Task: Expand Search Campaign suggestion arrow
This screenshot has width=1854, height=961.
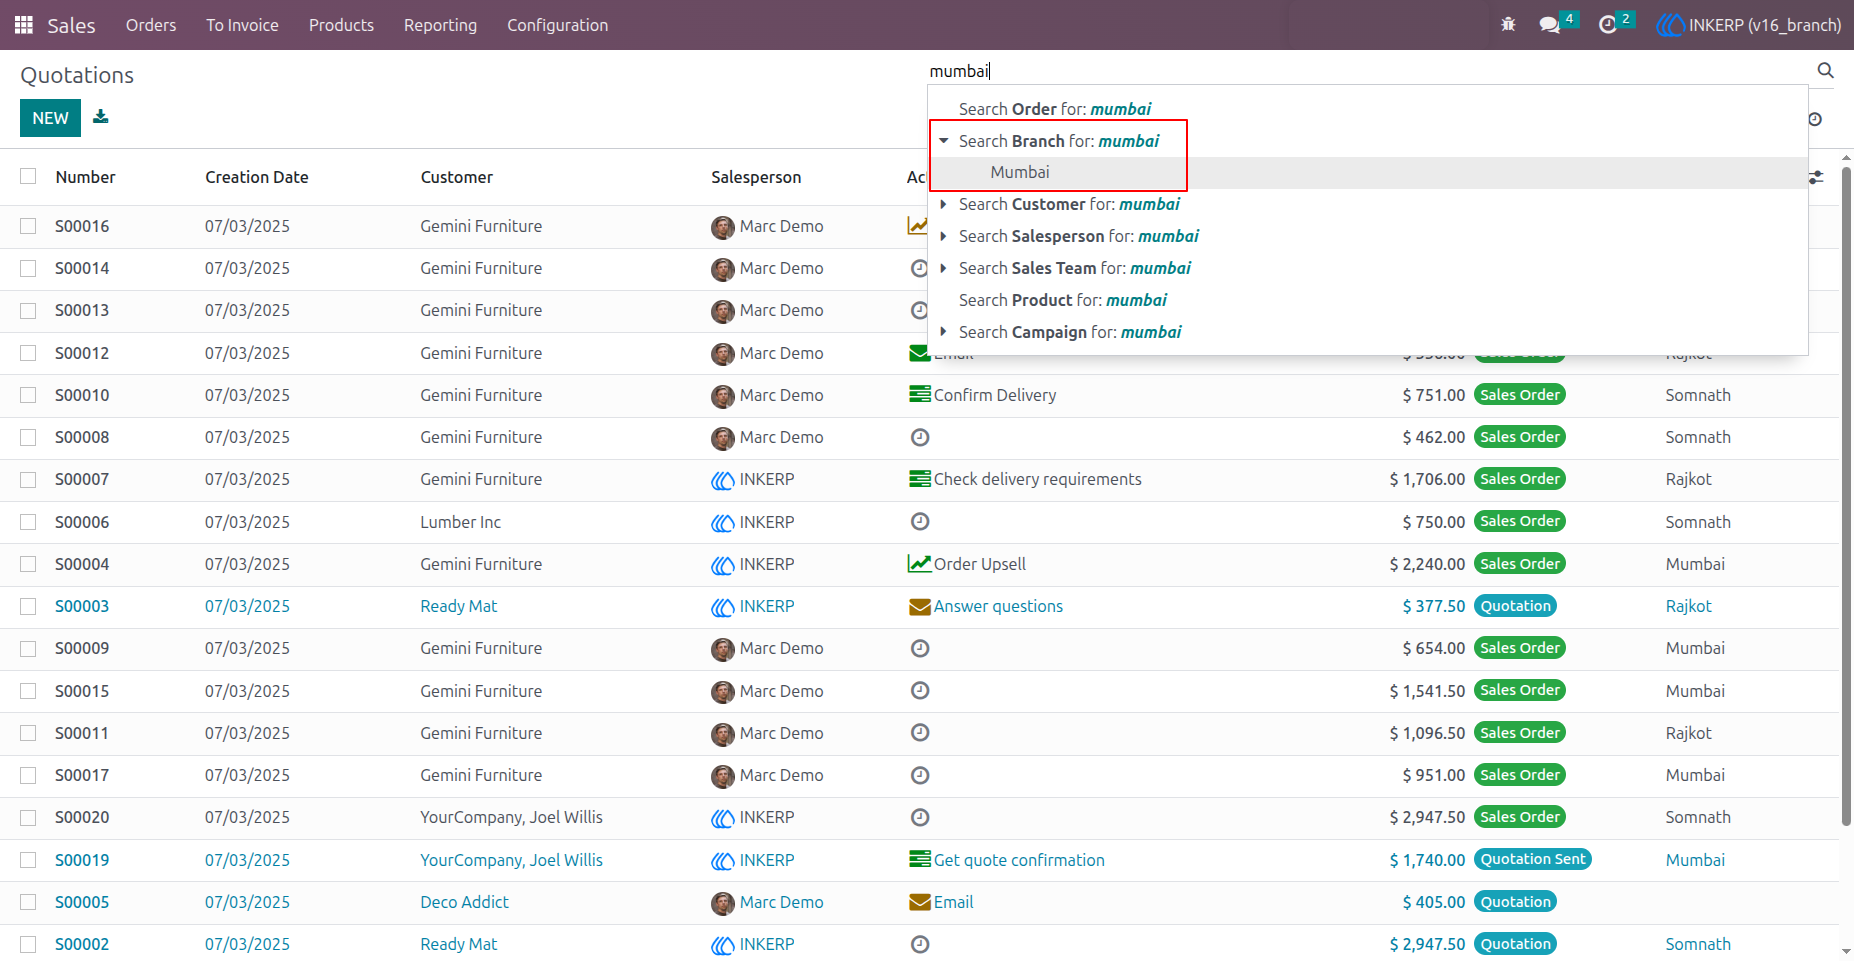Action: tap(943, 332)
